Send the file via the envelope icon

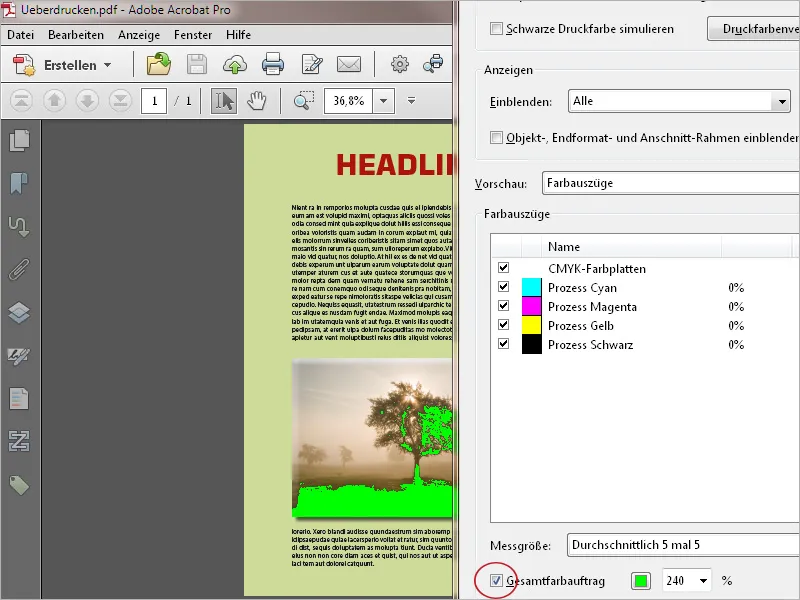pos(349,64)
